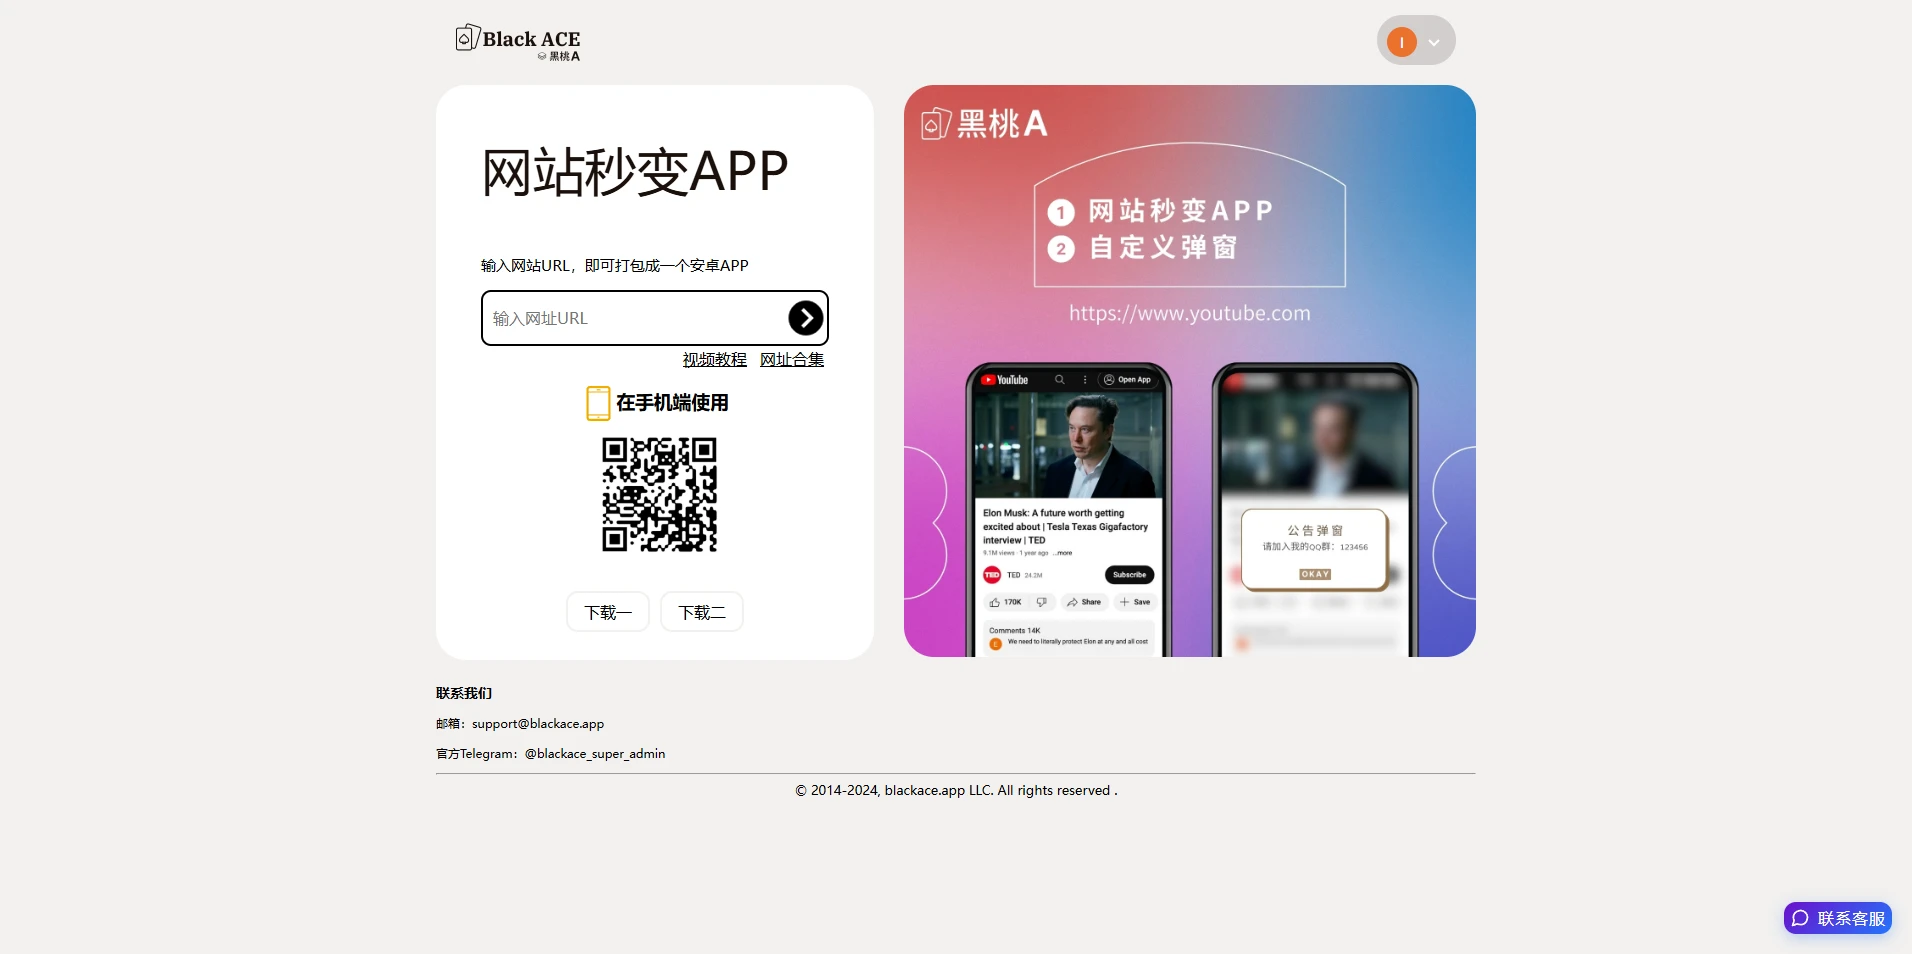
Task: Click 下载一 download button
Action: pyautogui.click(x=607, y=611)
